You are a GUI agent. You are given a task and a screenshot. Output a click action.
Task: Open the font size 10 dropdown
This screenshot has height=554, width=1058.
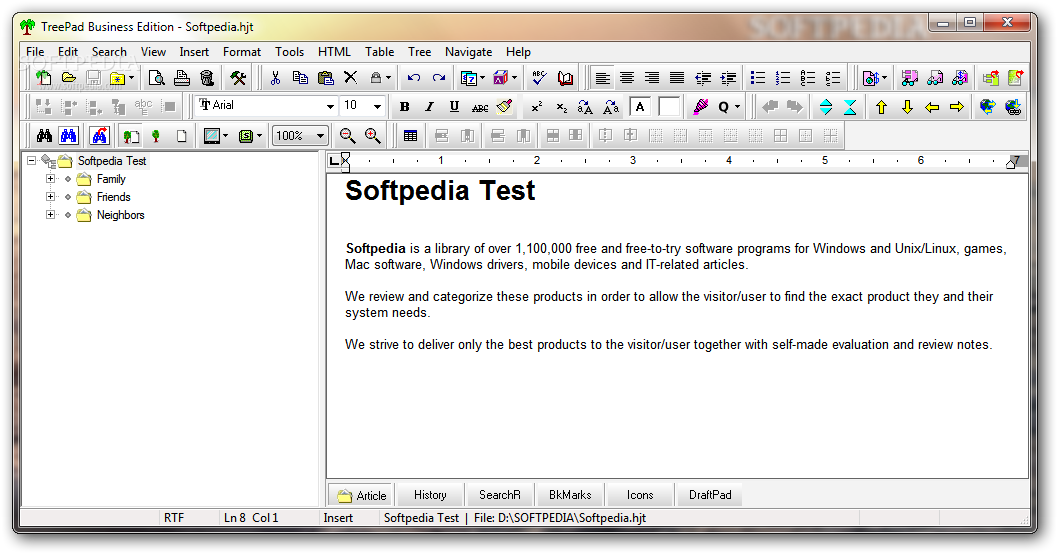(x=377, y=106)
